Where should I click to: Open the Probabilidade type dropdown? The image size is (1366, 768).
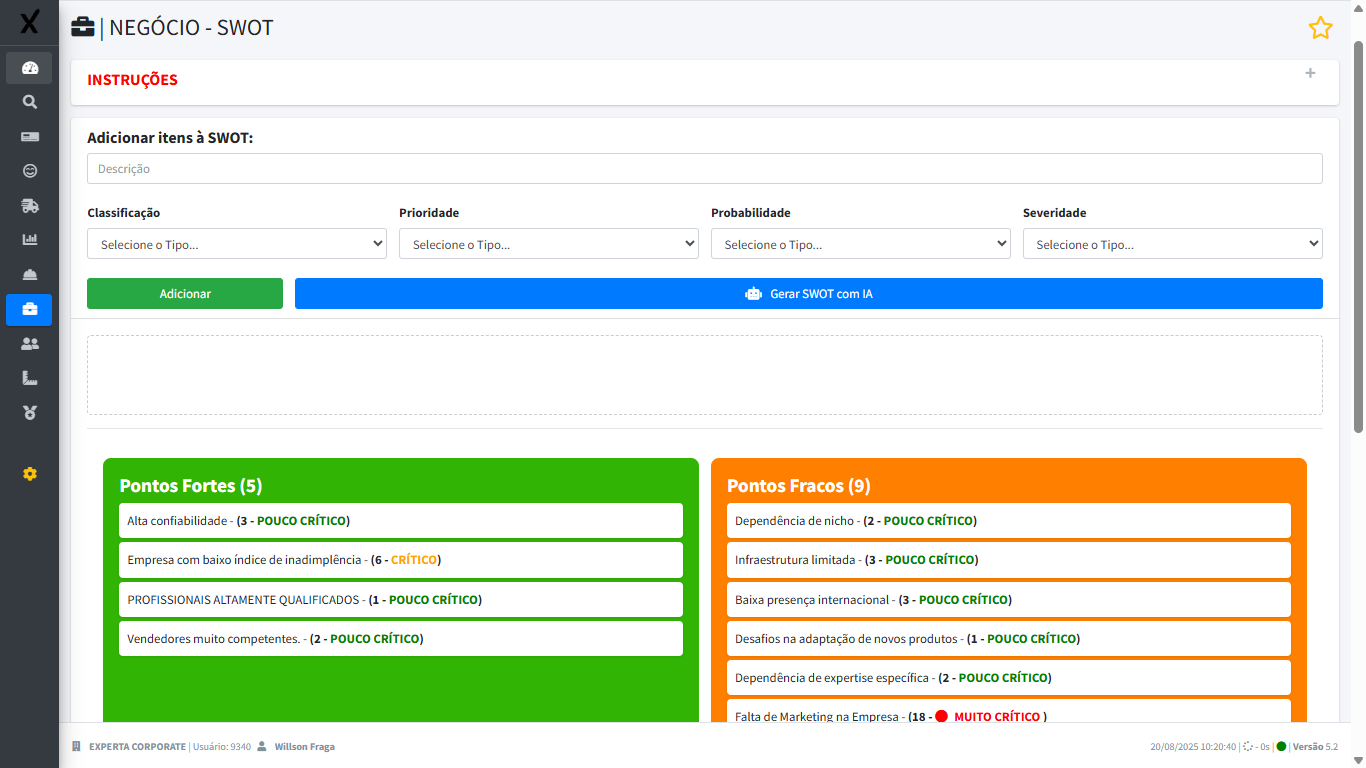click(860, 243)
